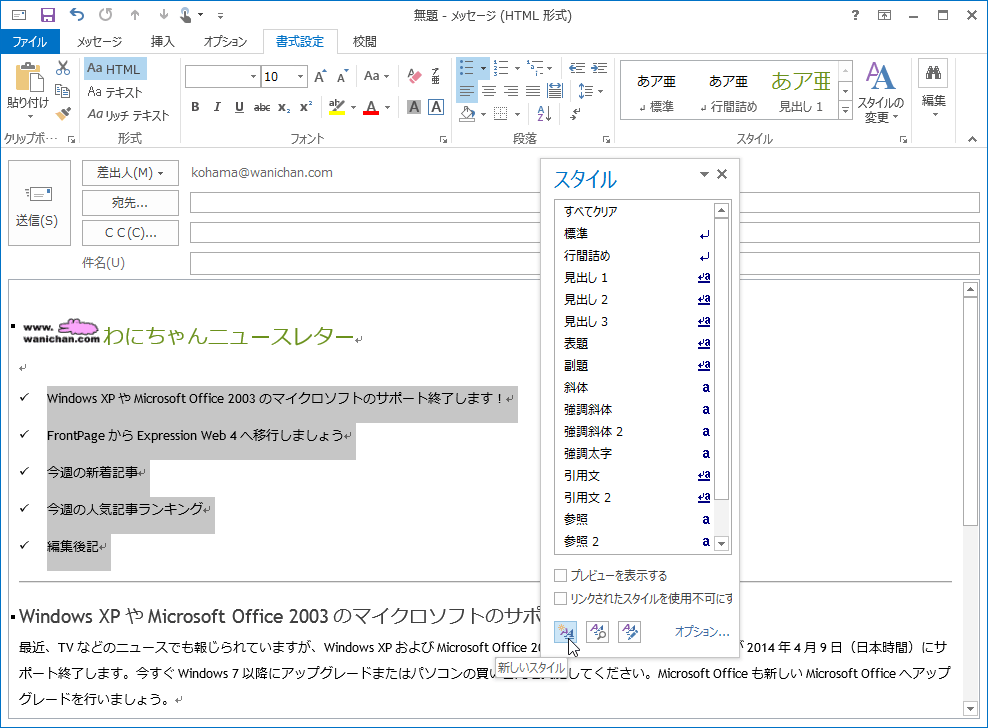Increase font size with grow font icon
Viewport: 988px width, 728px height.
[x=320, y=76]
